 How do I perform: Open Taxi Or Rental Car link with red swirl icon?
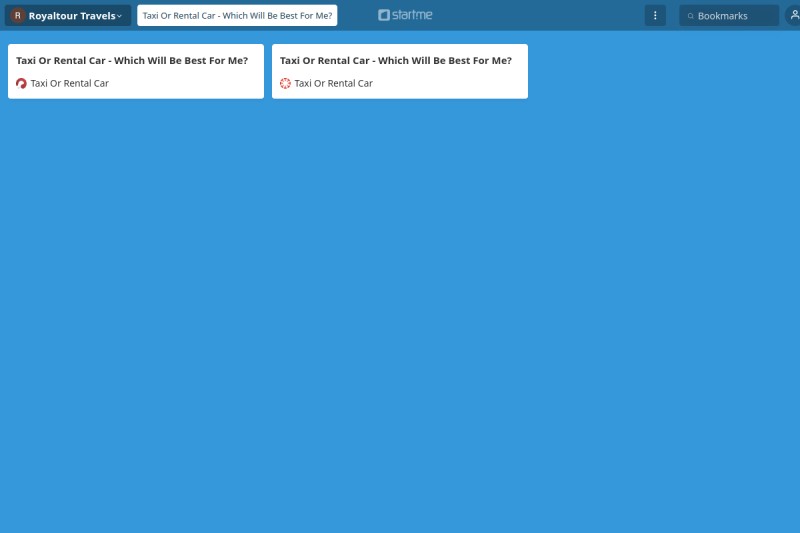click(69, 83)
